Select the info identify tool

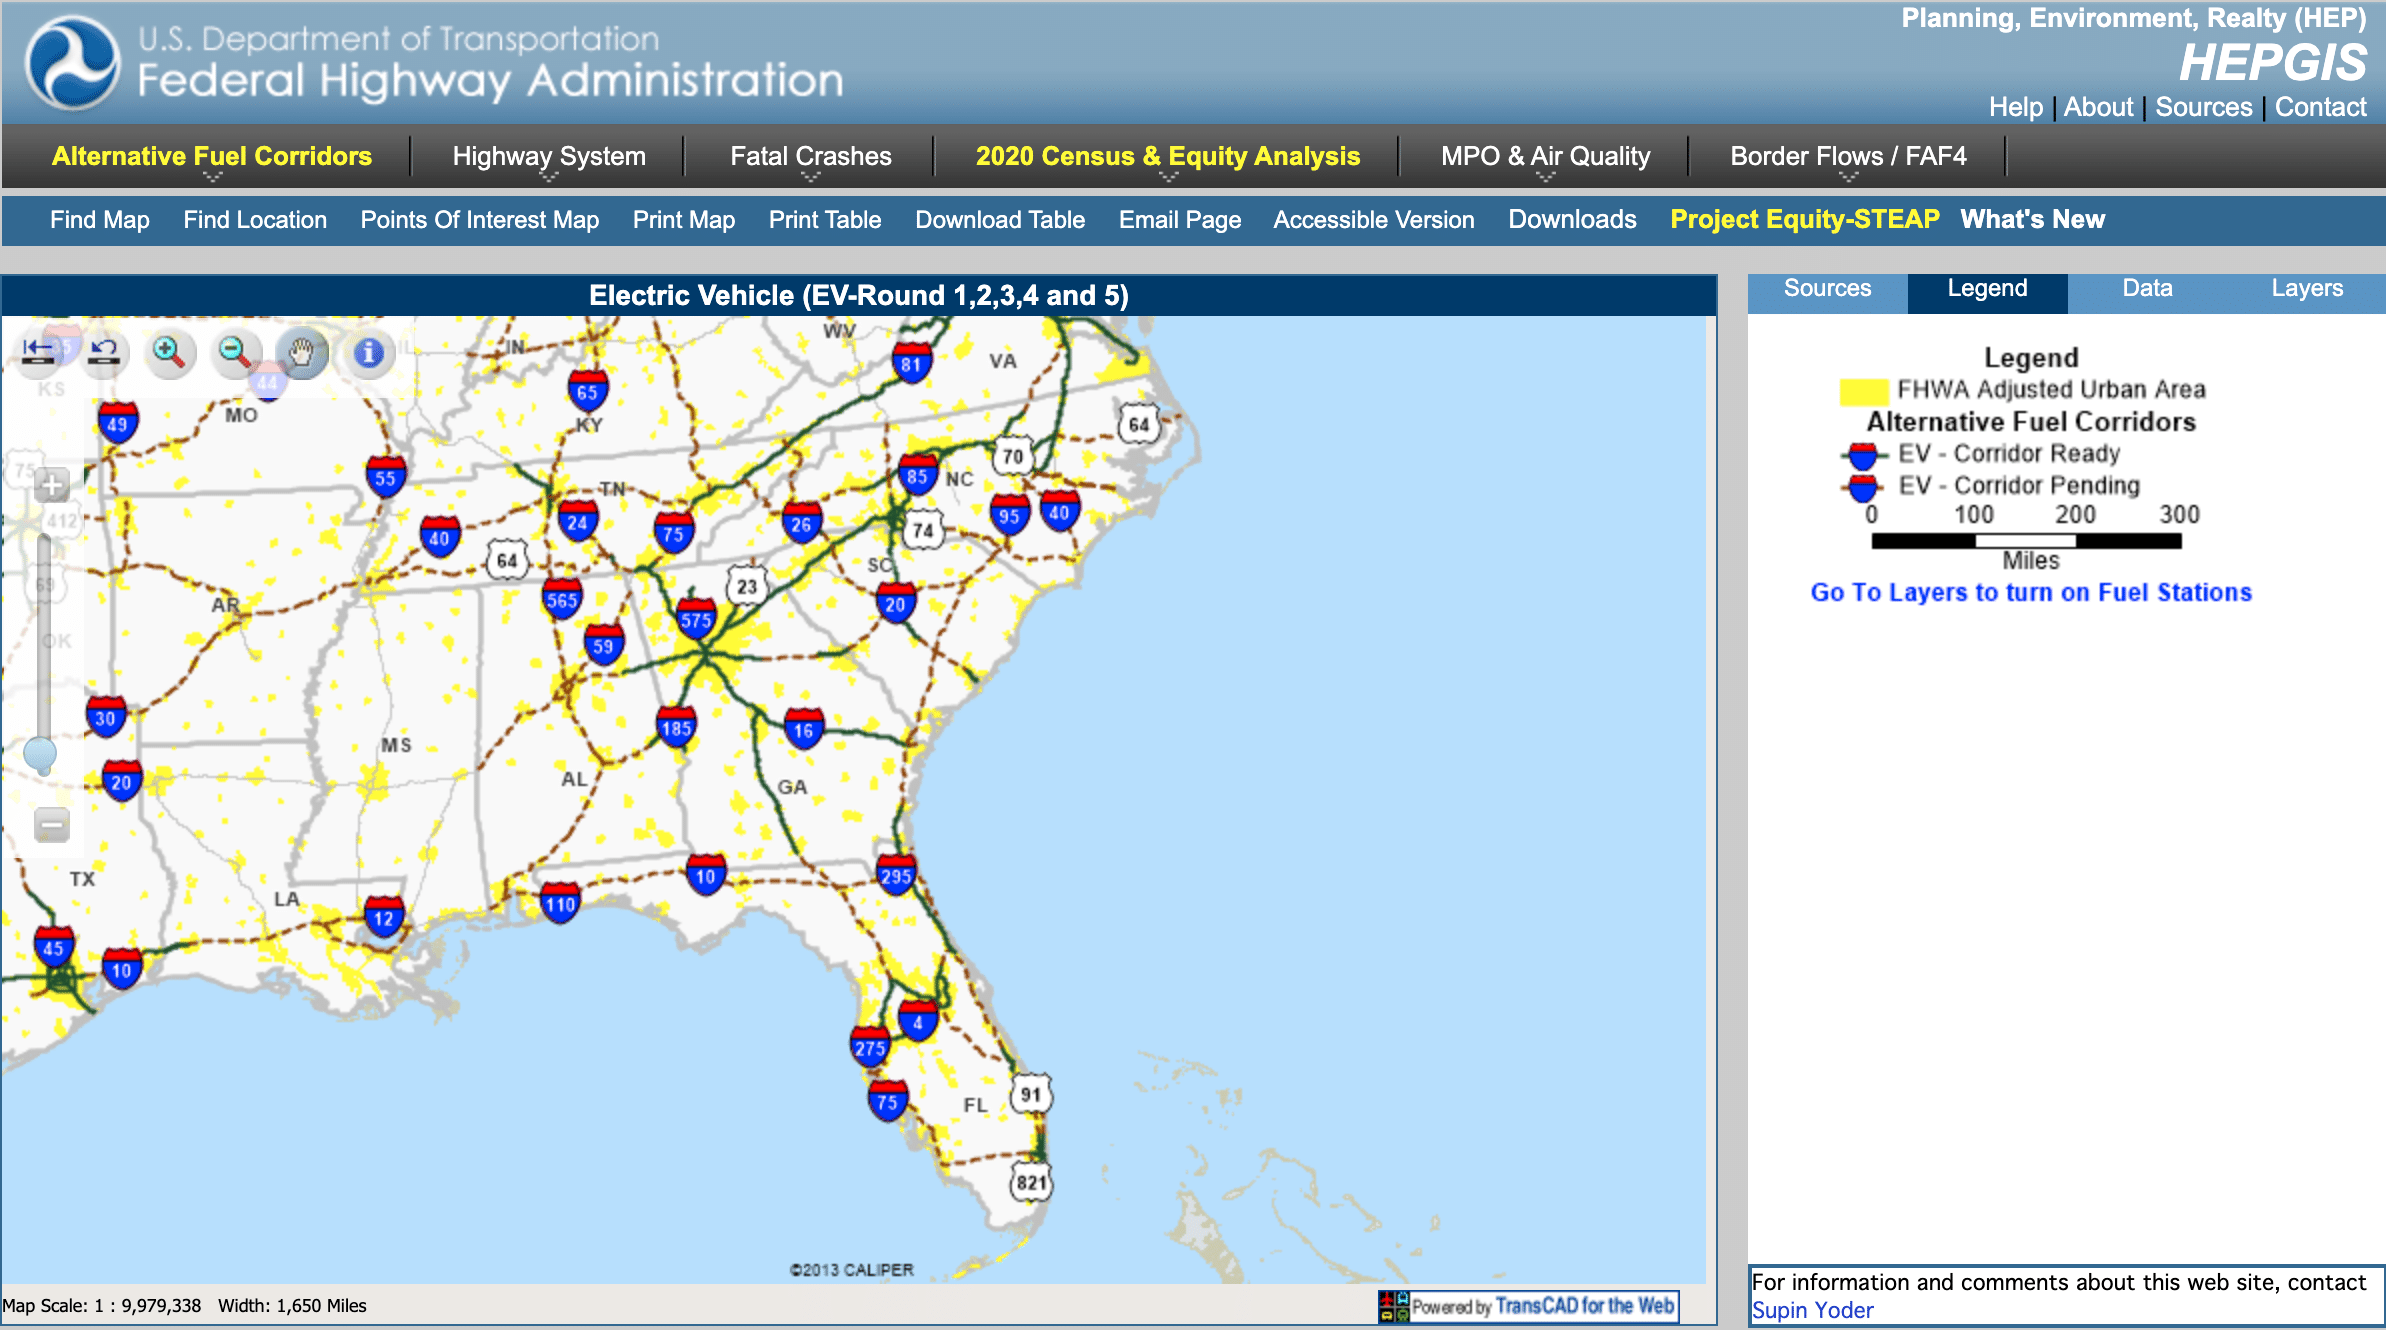tap(368, 352)
